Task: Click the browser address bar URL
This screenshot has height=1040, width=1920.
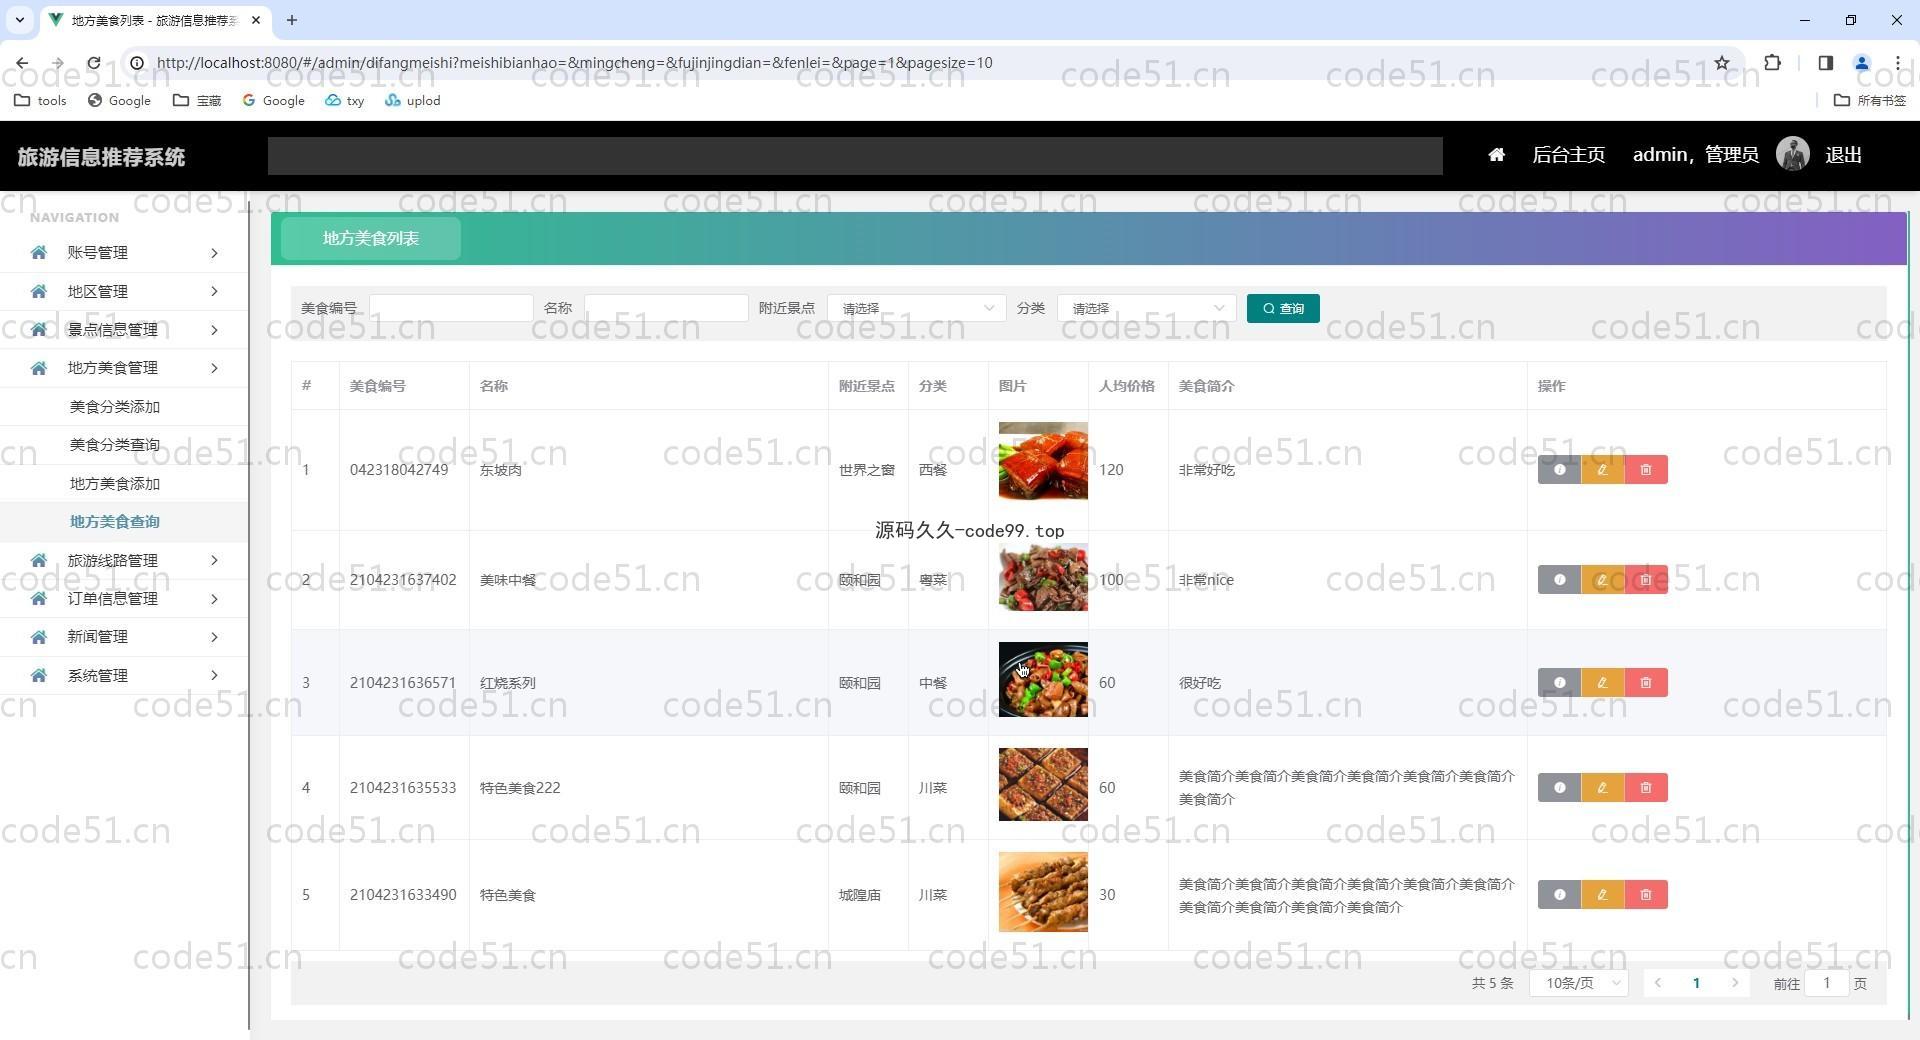Action: [574, 63]
